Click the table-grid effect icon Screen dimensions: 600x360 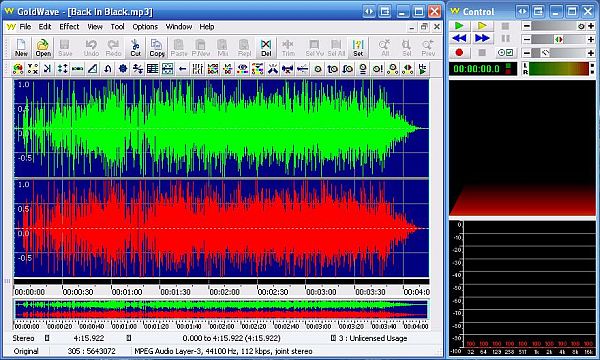[x=153, y=69]
